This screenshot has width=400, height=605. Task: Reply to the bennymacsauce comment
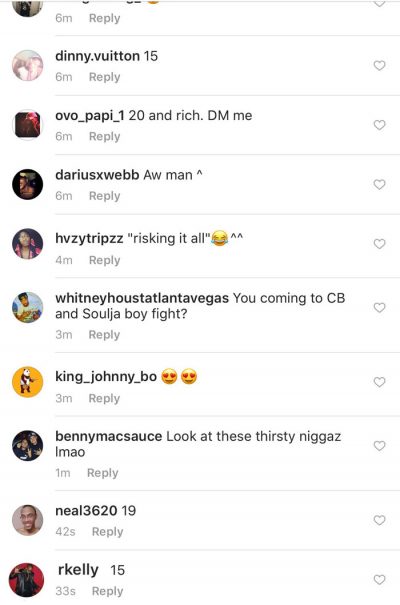[x=103, y=473]
